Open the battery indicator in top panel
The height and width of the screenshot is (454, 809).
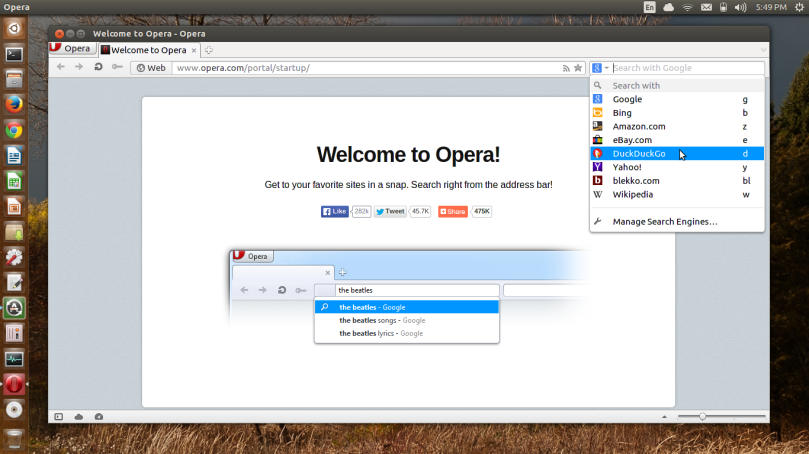coord(723,7)
